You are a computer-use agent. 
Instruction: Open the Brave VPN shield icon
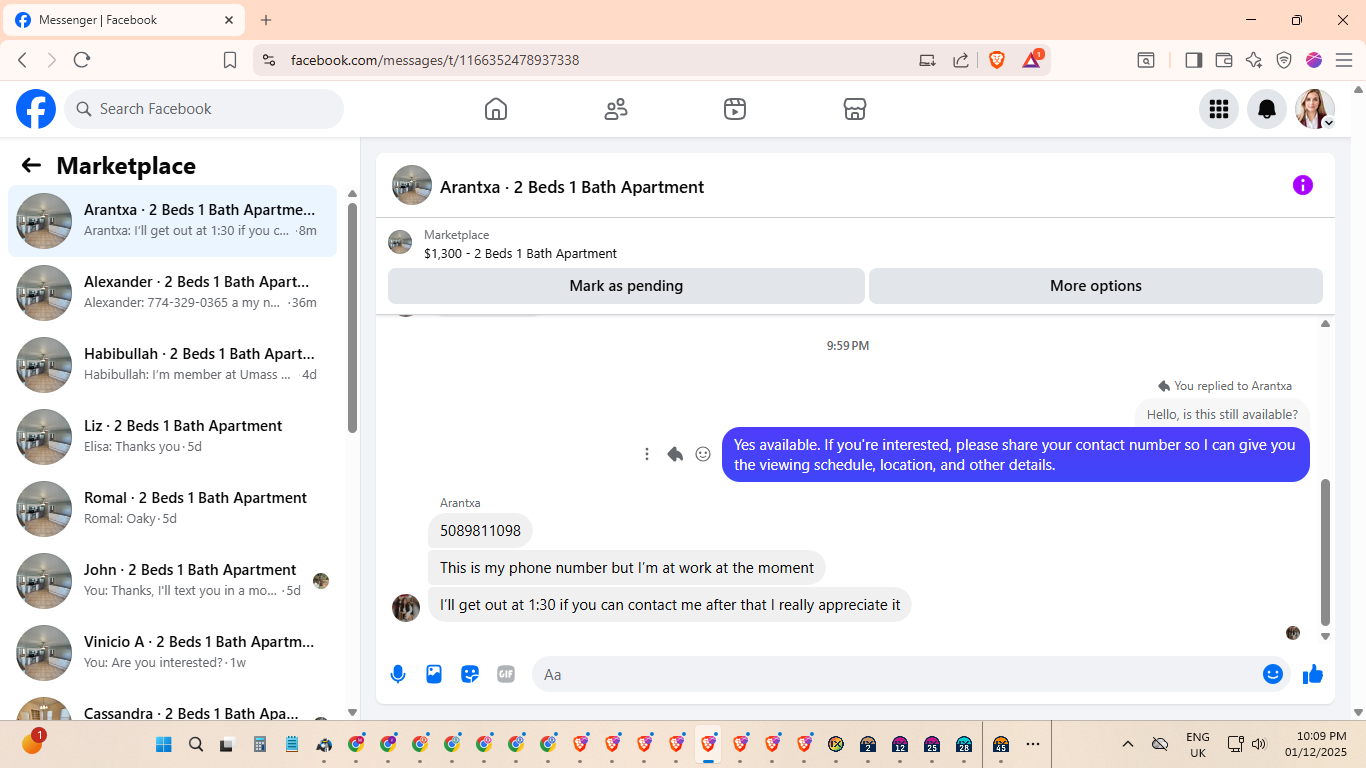click(1284, 60)
